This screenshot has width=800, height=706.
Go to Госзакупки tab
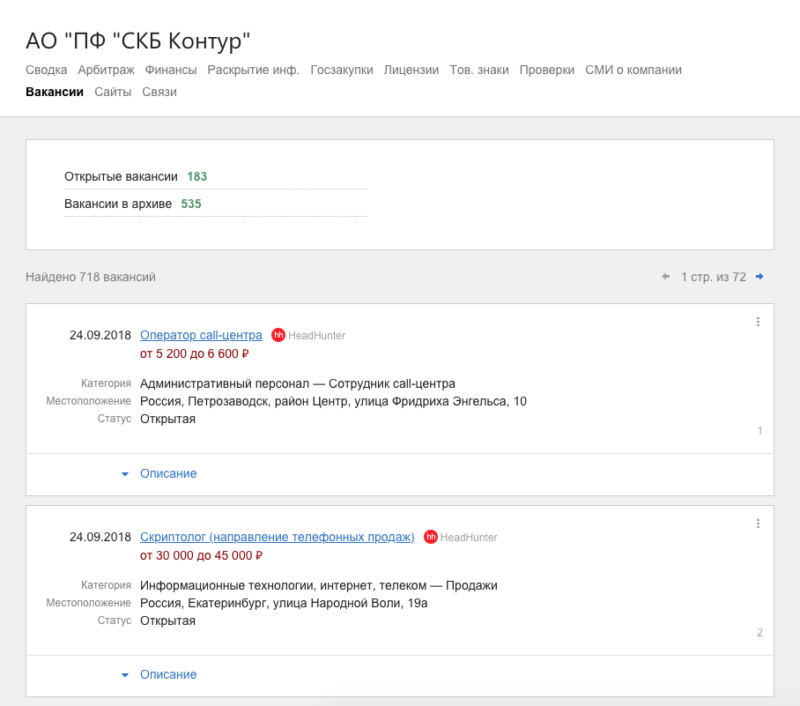(342, 70)
